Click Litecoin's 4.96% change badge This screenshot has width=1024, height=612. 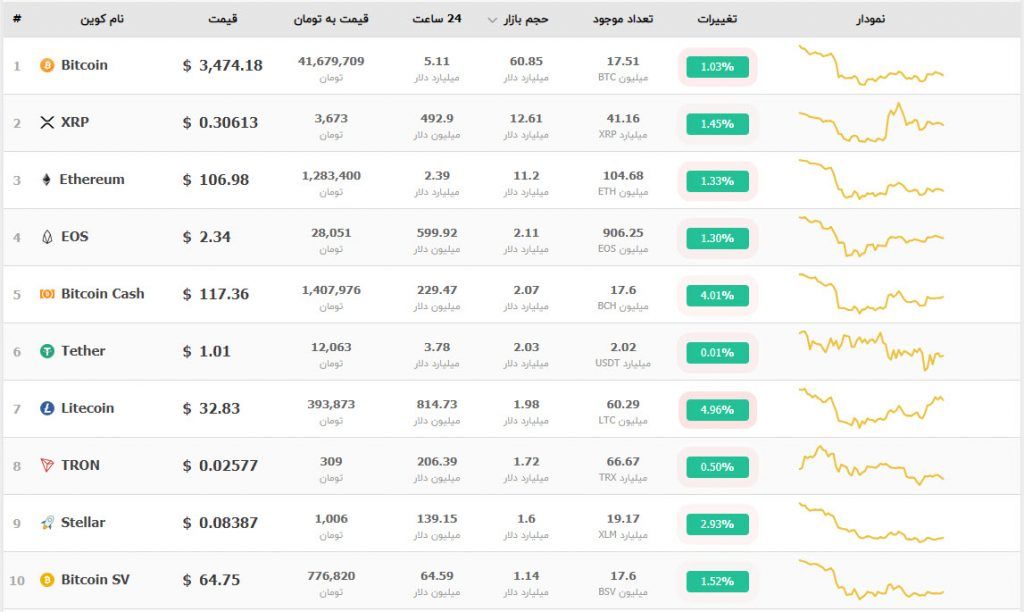pyautogui.click(x=717, y=409)
